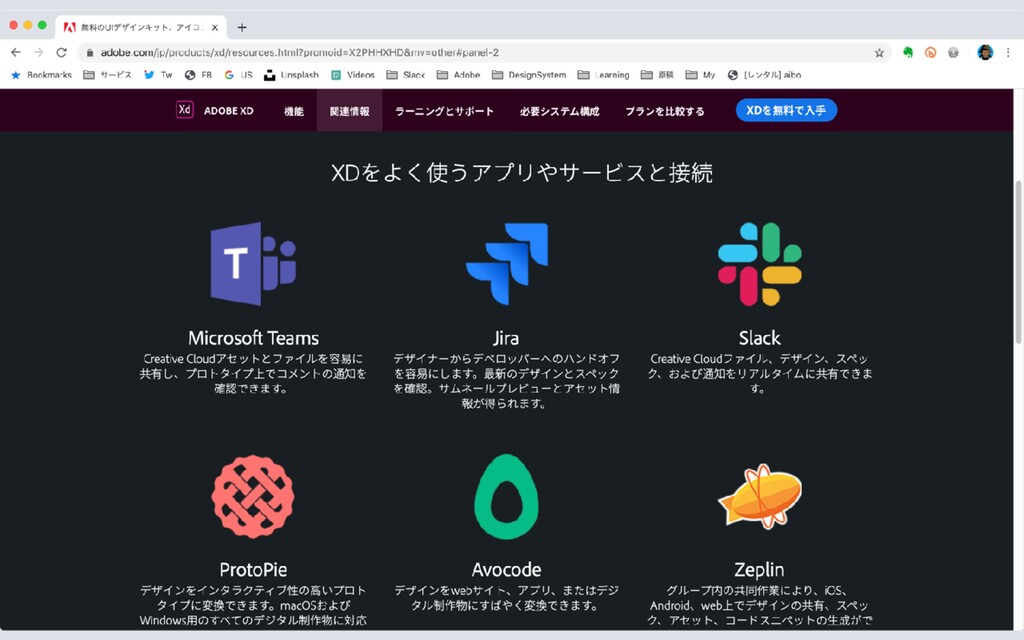The height and width of the screenshot is (640, 1024).
Task: Open the Chrome profile avatar
Action: (x=985, y=52)
